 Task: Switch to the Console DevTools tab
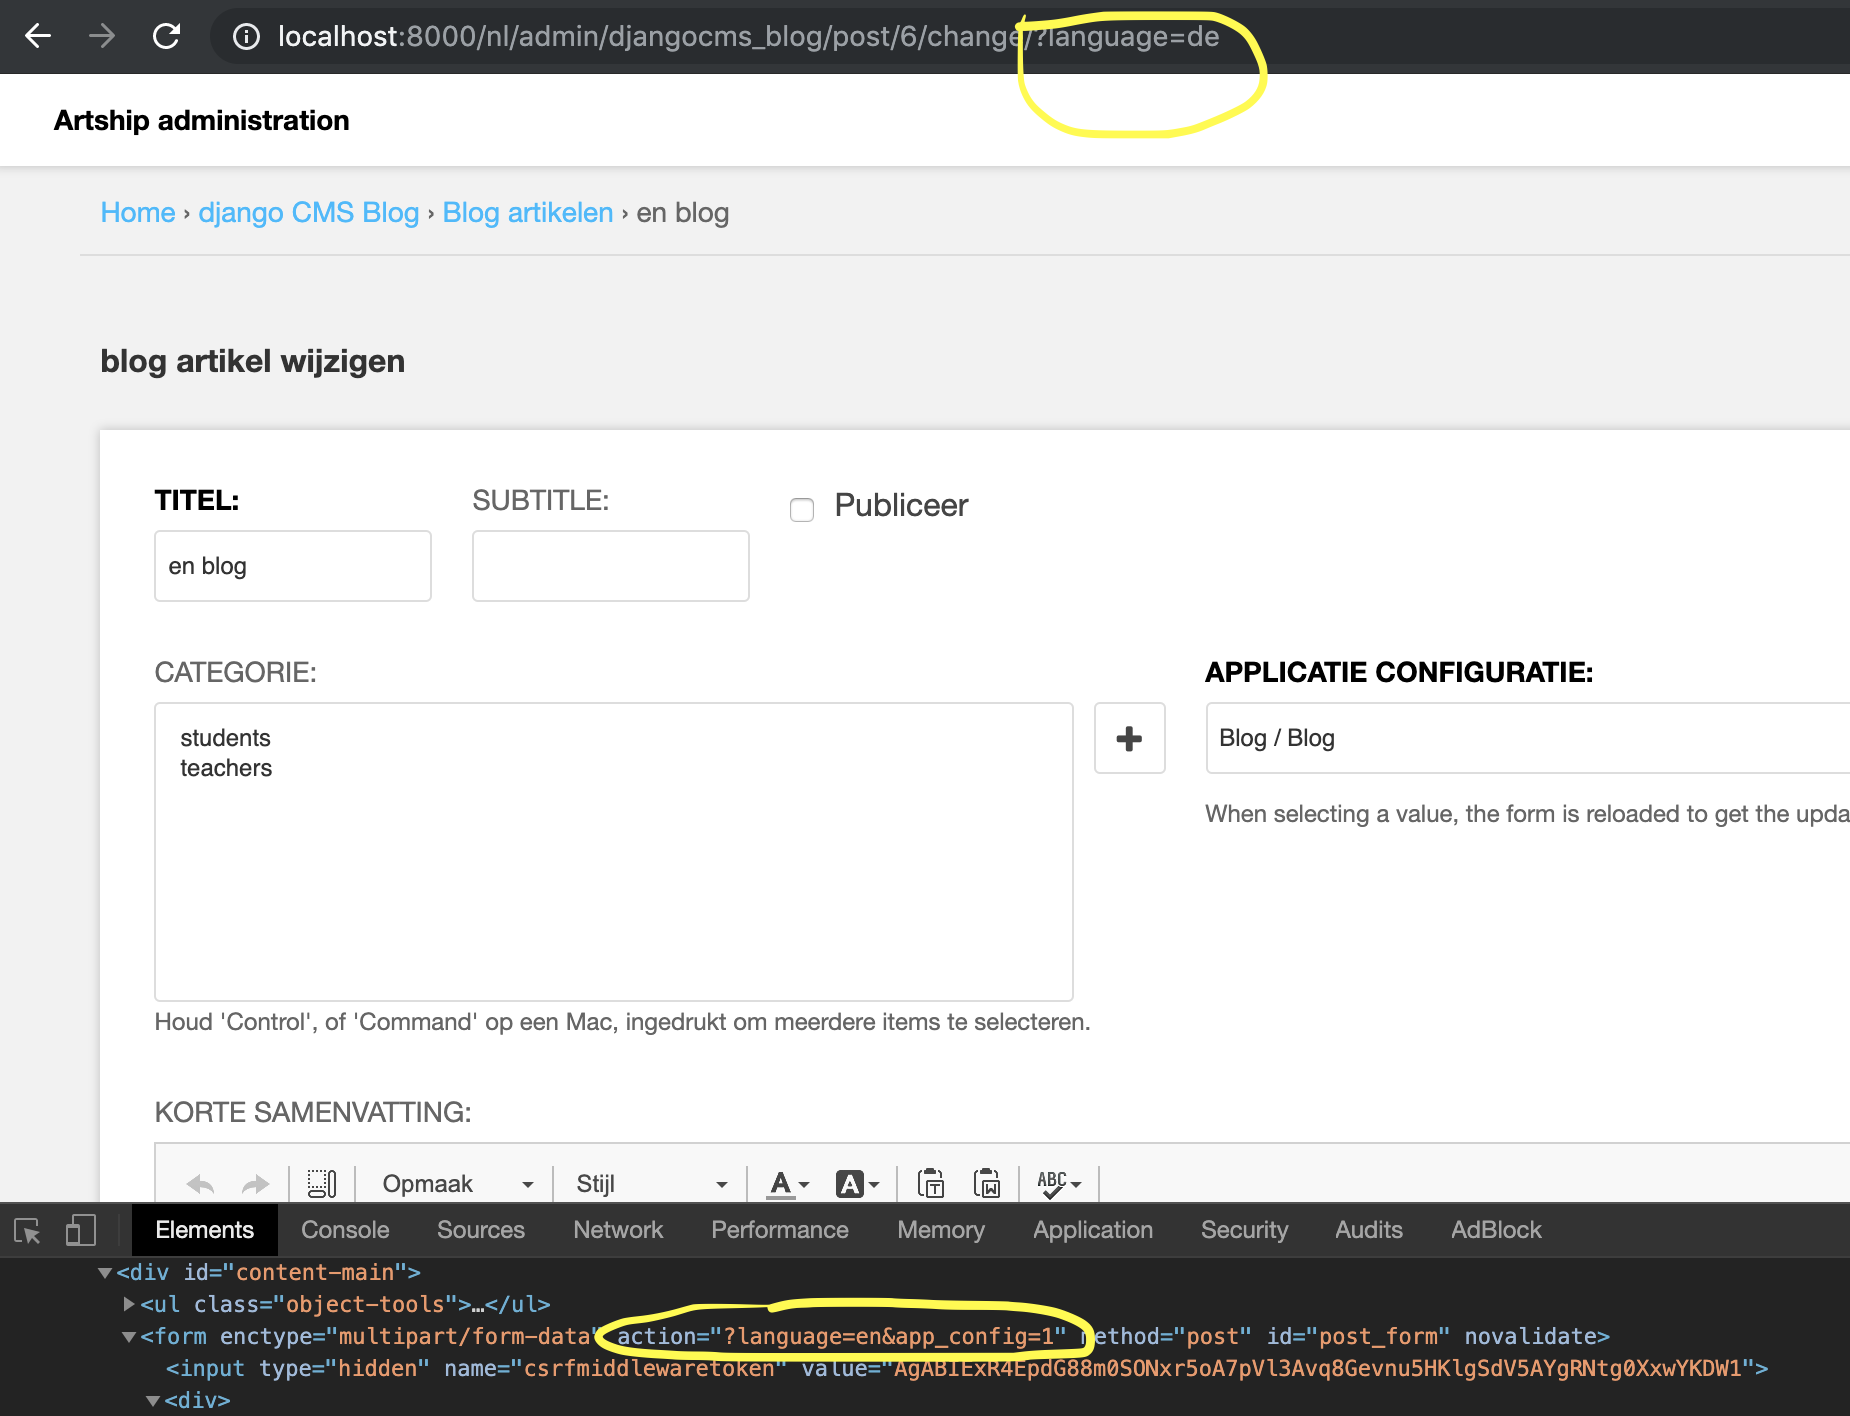click(345, 1230)
